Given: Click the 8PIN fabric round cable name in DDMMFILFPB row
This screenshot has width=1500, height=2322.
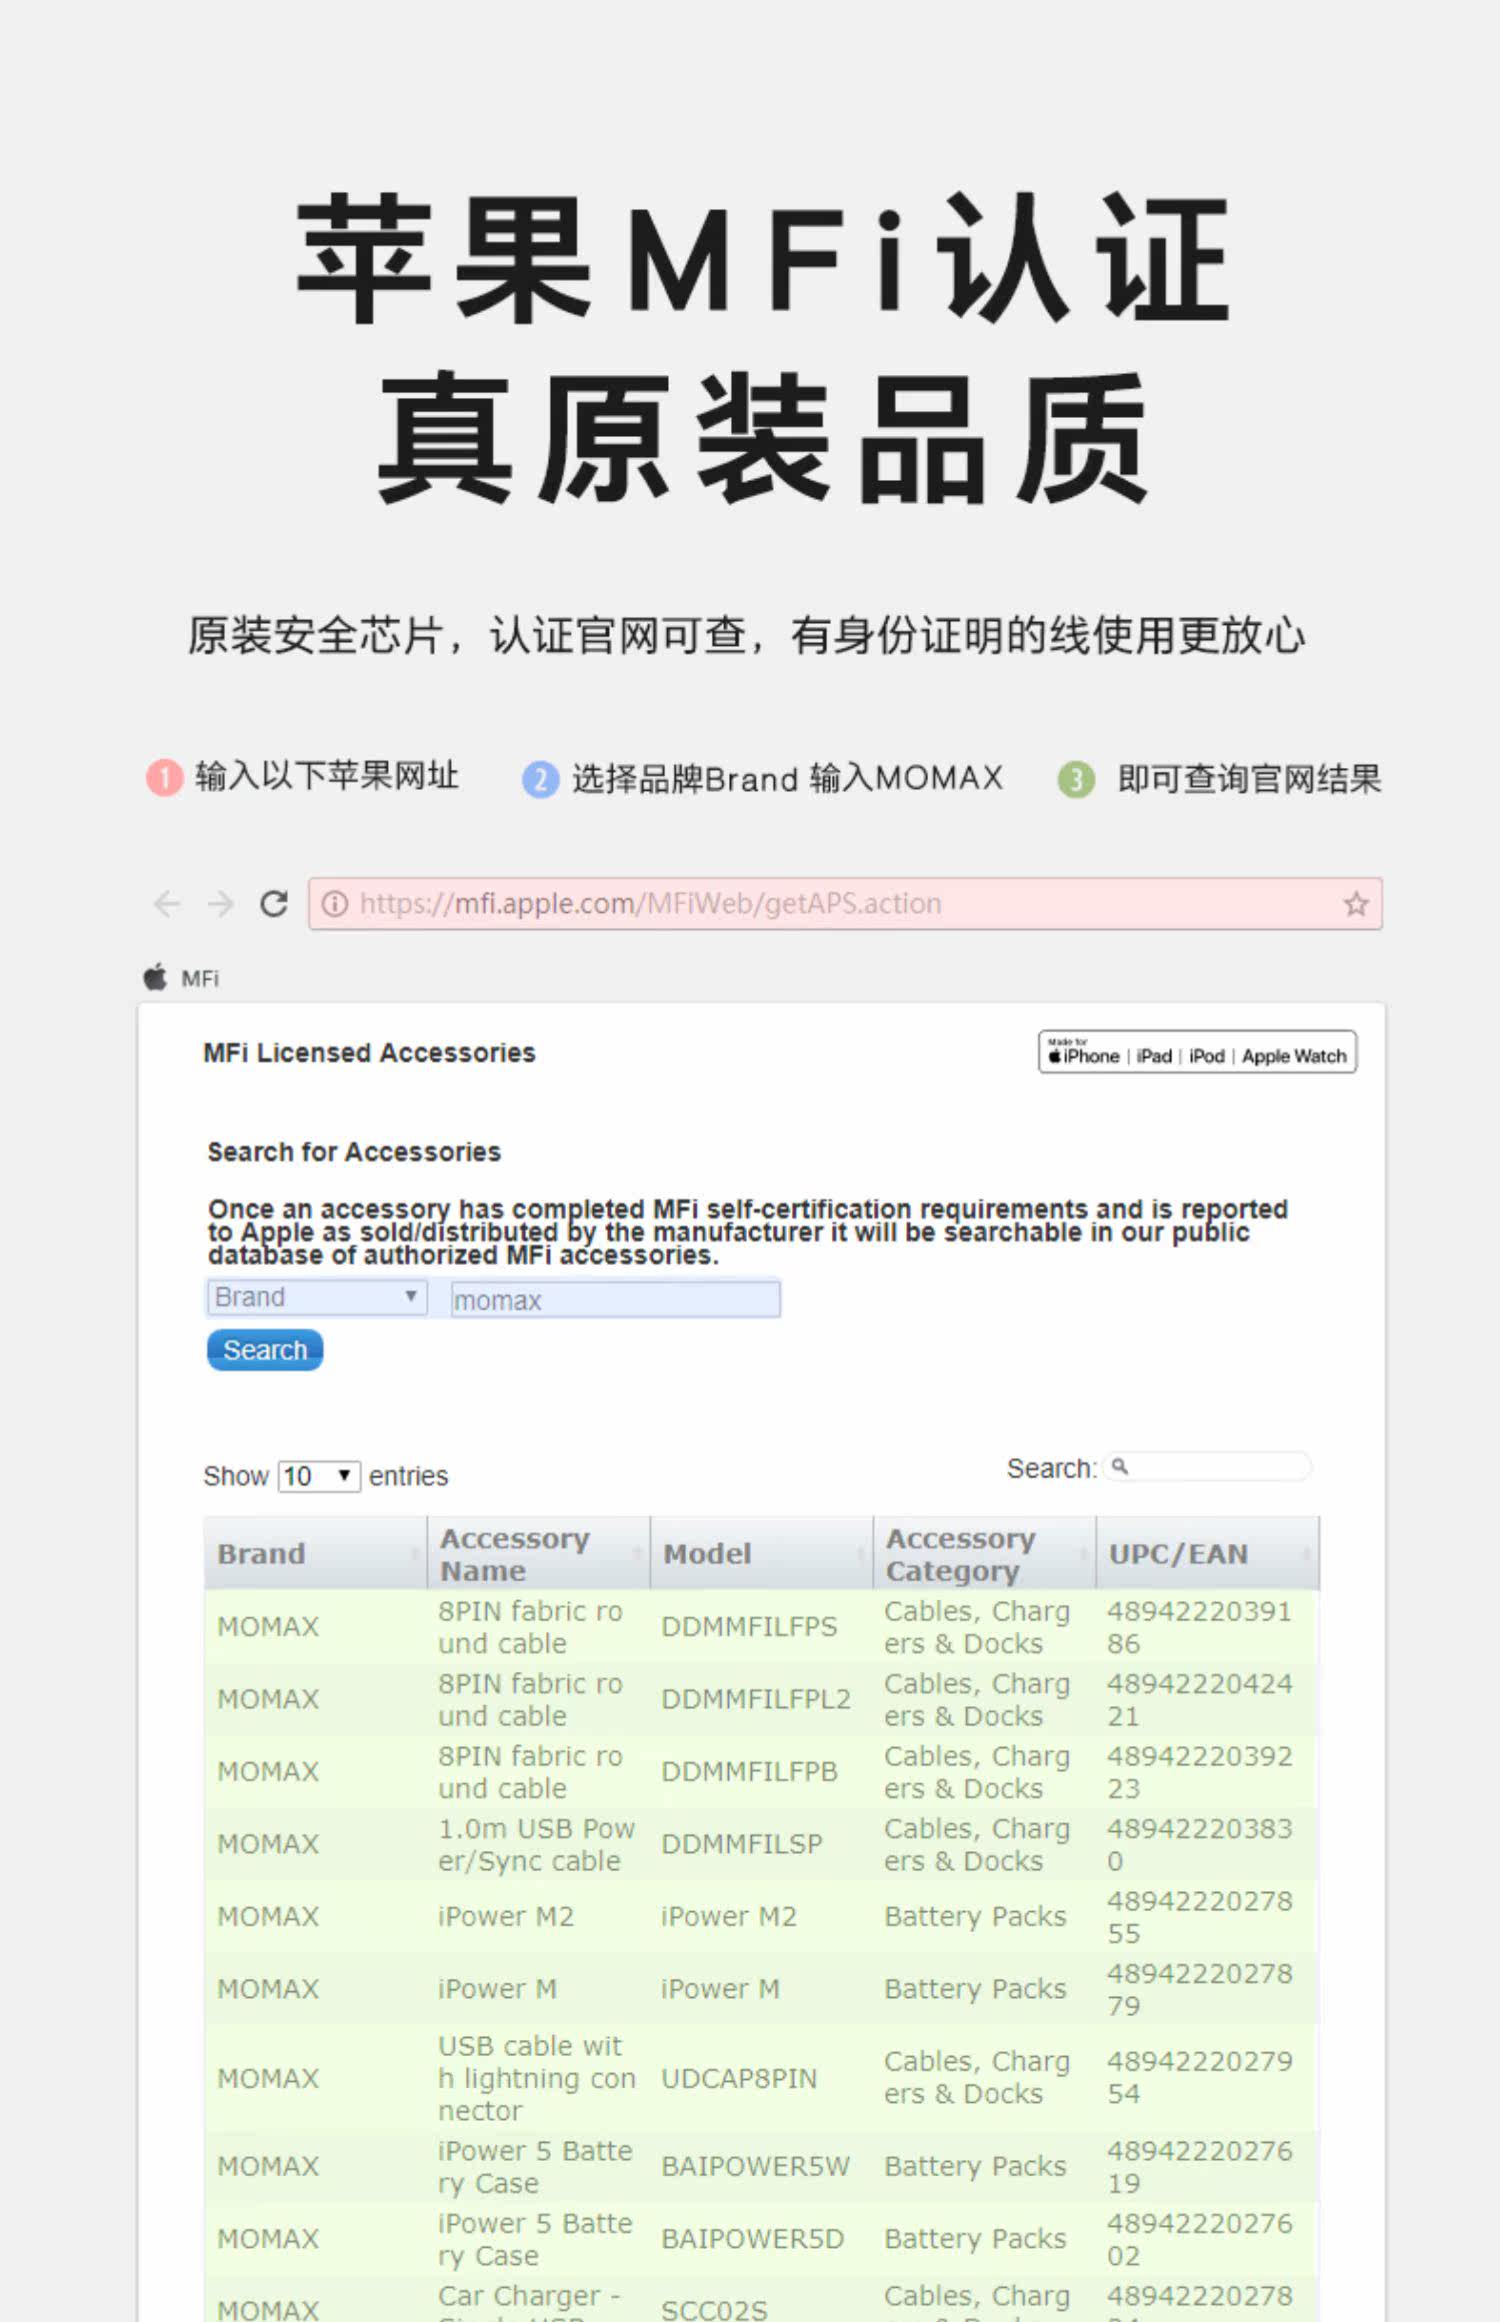Looking at the screenshot, I should [530, 1772].
